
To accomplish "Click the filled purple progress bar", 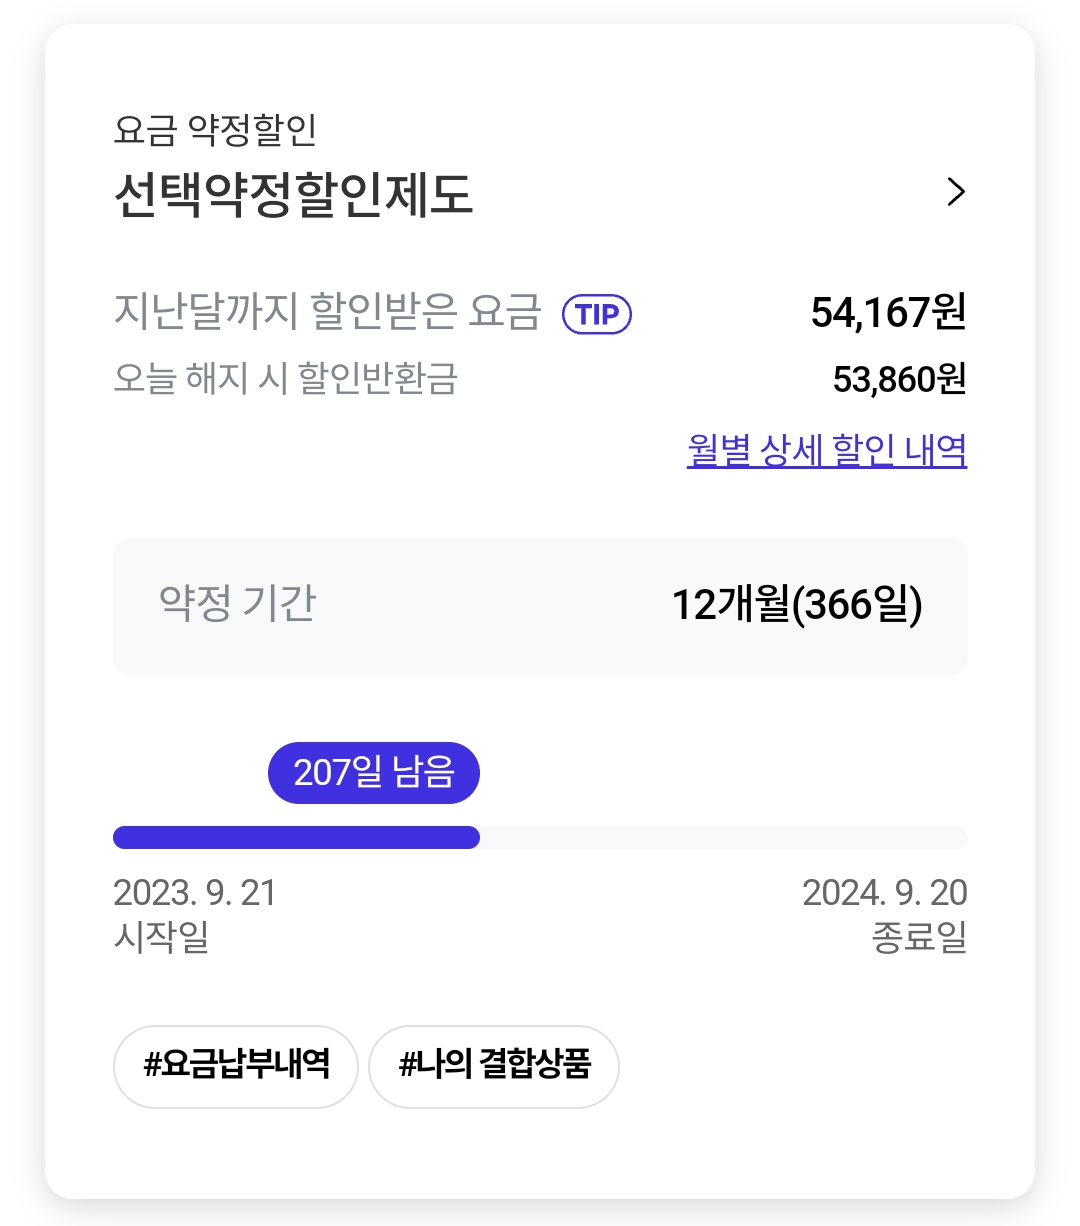I will coord(296,838).
